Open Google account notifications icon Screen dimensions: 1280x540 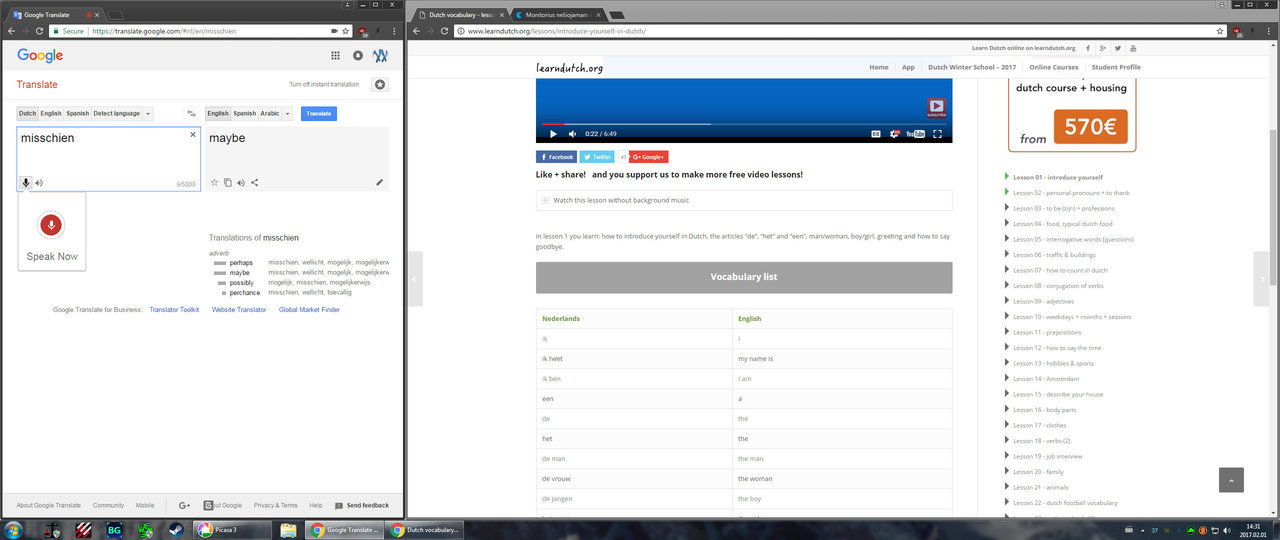pos(358,56)
